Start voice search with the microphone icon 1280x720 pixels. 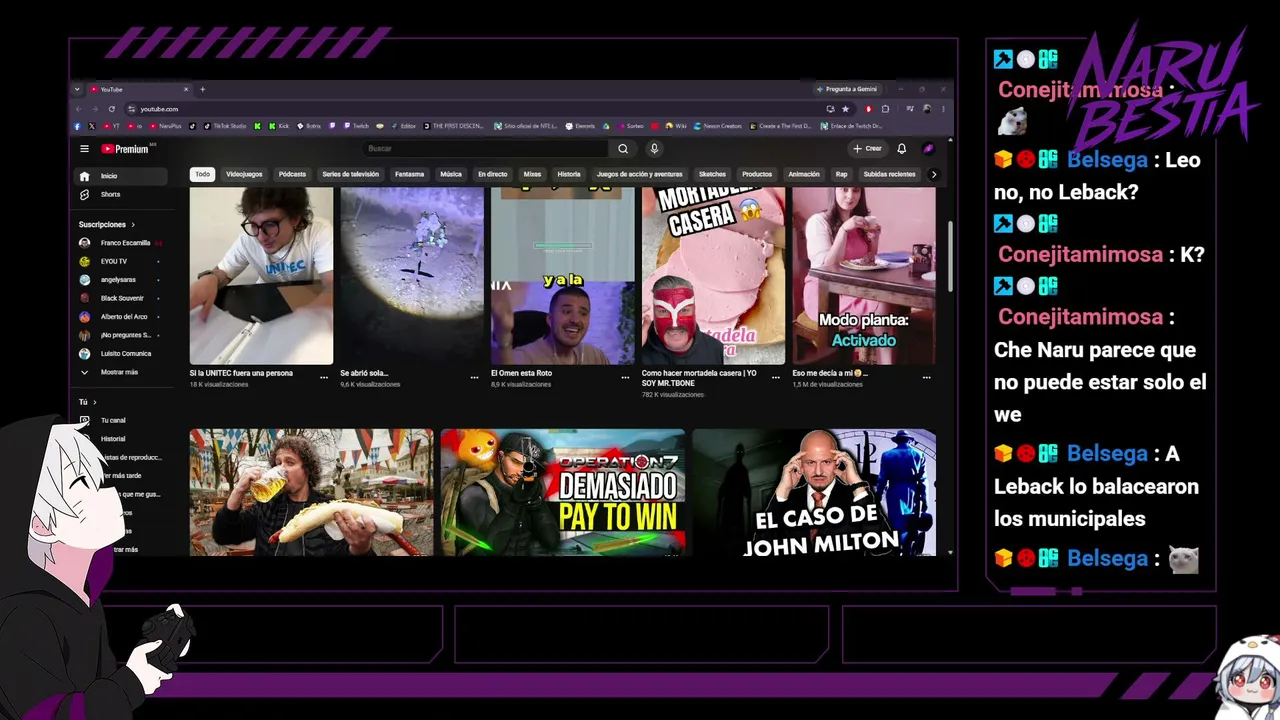[654, 149]
